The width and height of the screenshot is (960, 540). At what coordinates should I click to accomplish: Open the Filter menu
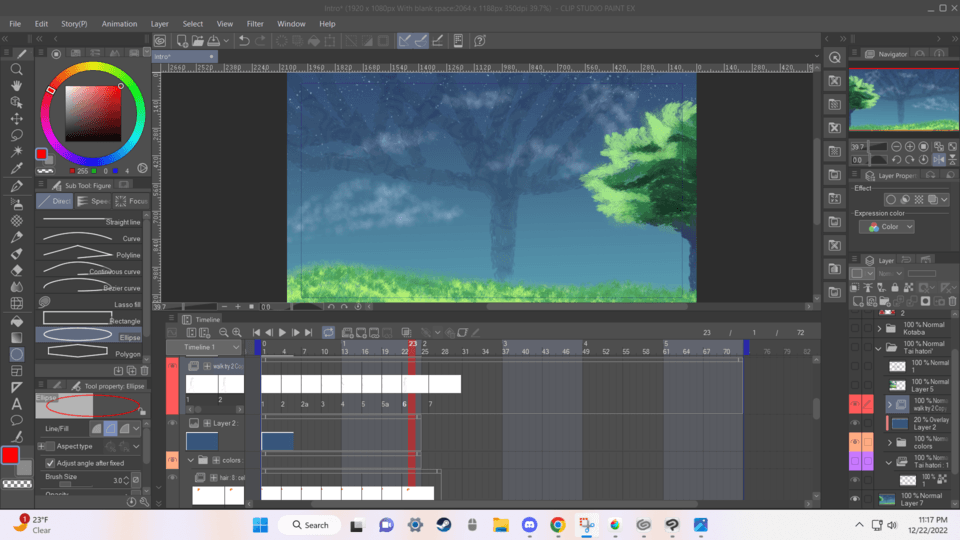(255, 23)
